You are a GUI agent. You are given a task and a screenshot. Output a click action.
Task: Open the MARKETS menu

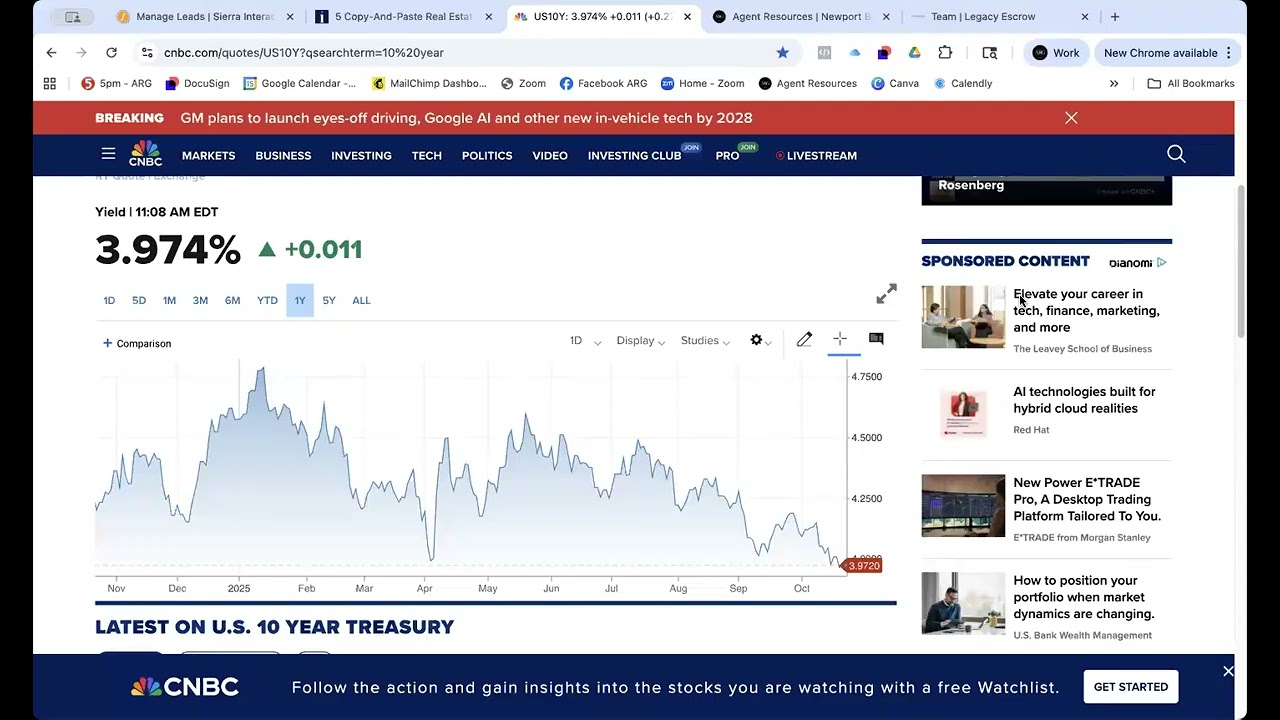coord(208,155)
